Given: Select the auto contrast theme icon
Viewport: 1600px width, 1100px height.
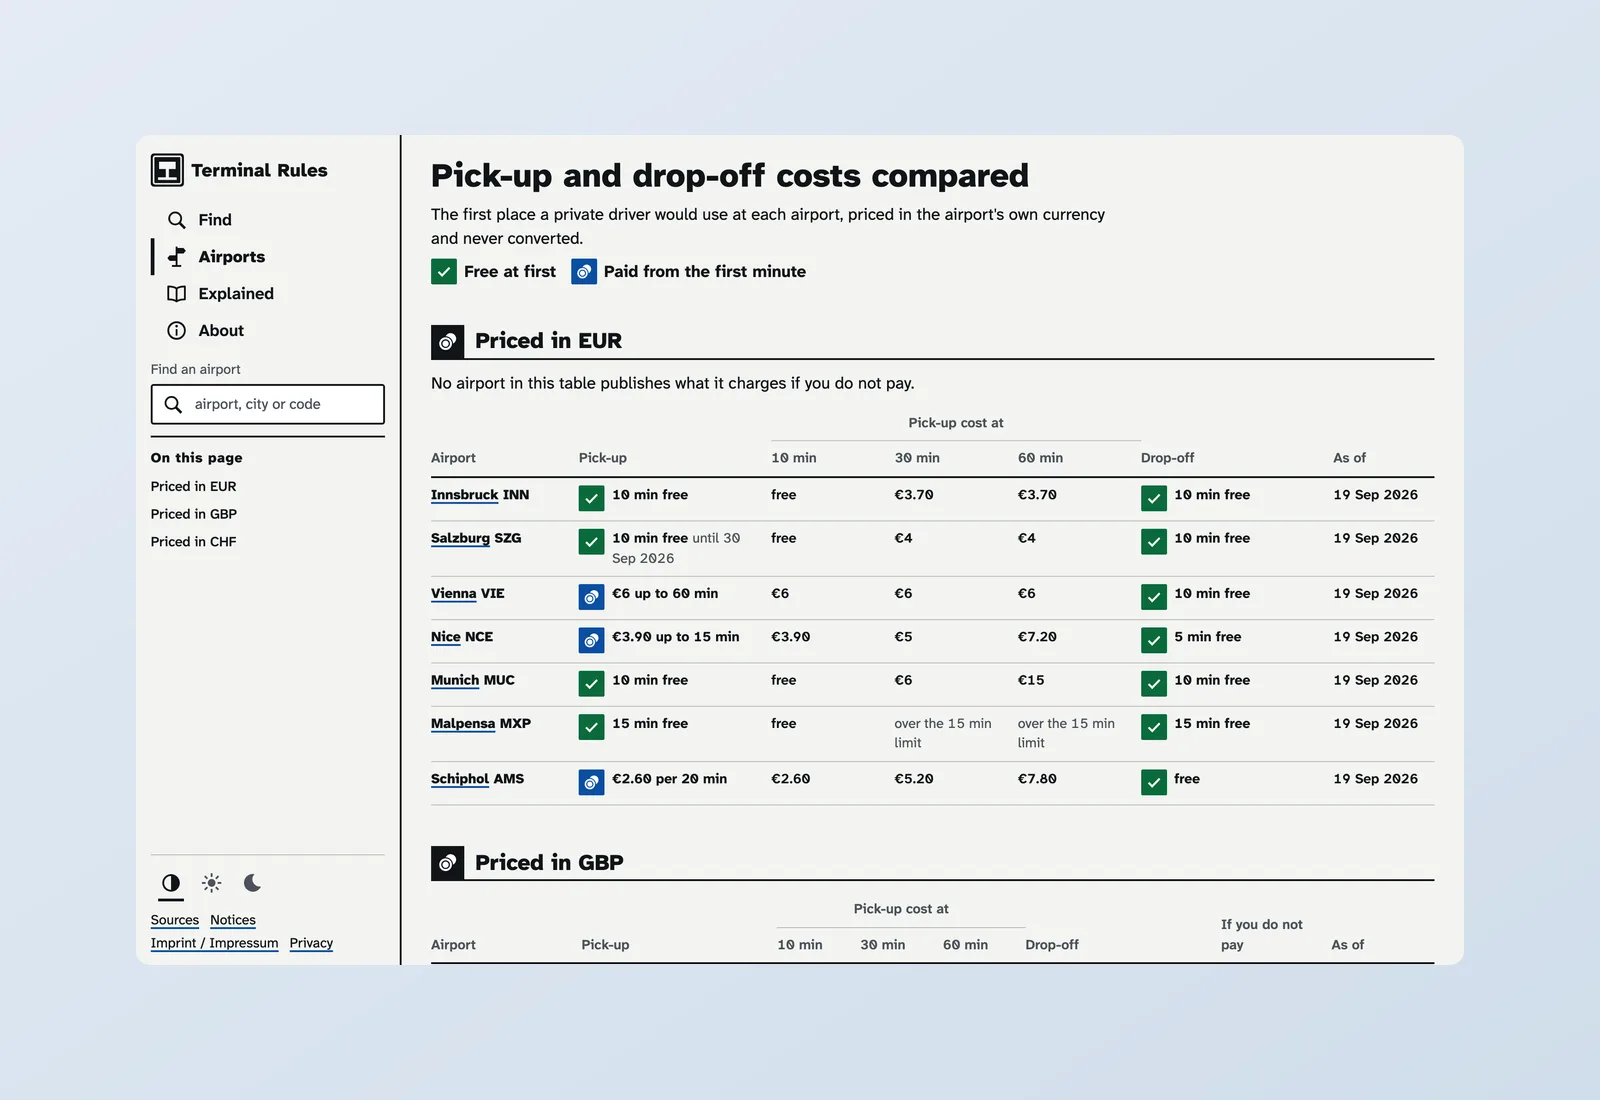Looking at the screenshot, I should [x=171, y=883].
